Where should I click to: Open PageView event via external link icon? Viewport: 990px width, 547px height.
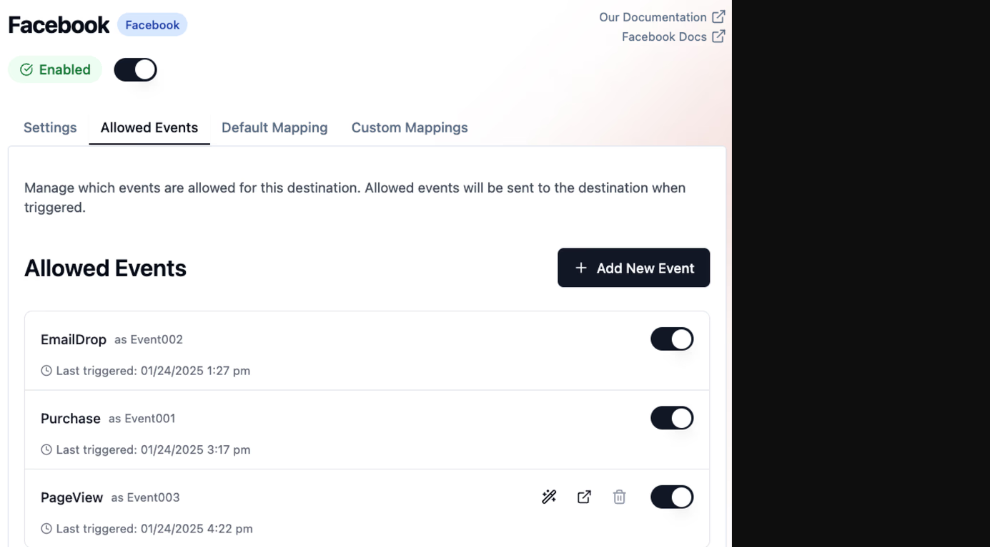click(584, 497)
